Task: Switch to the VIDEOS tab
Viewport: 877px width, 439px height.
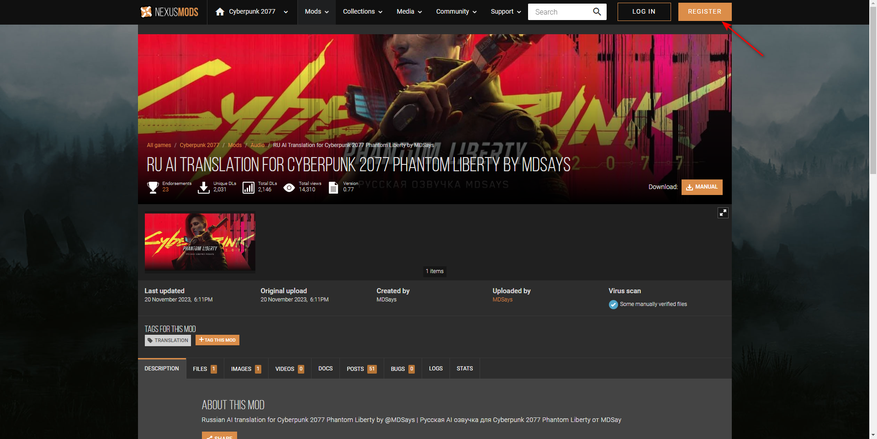Action: pyautogui.click(x=290, y=369)
